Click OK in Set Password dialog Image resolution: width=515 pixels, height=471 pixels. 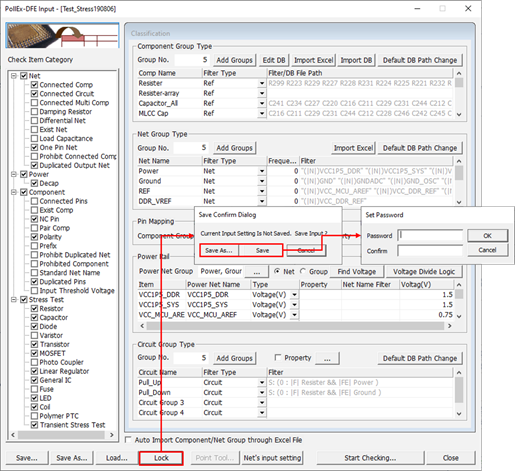click(488, 236)
